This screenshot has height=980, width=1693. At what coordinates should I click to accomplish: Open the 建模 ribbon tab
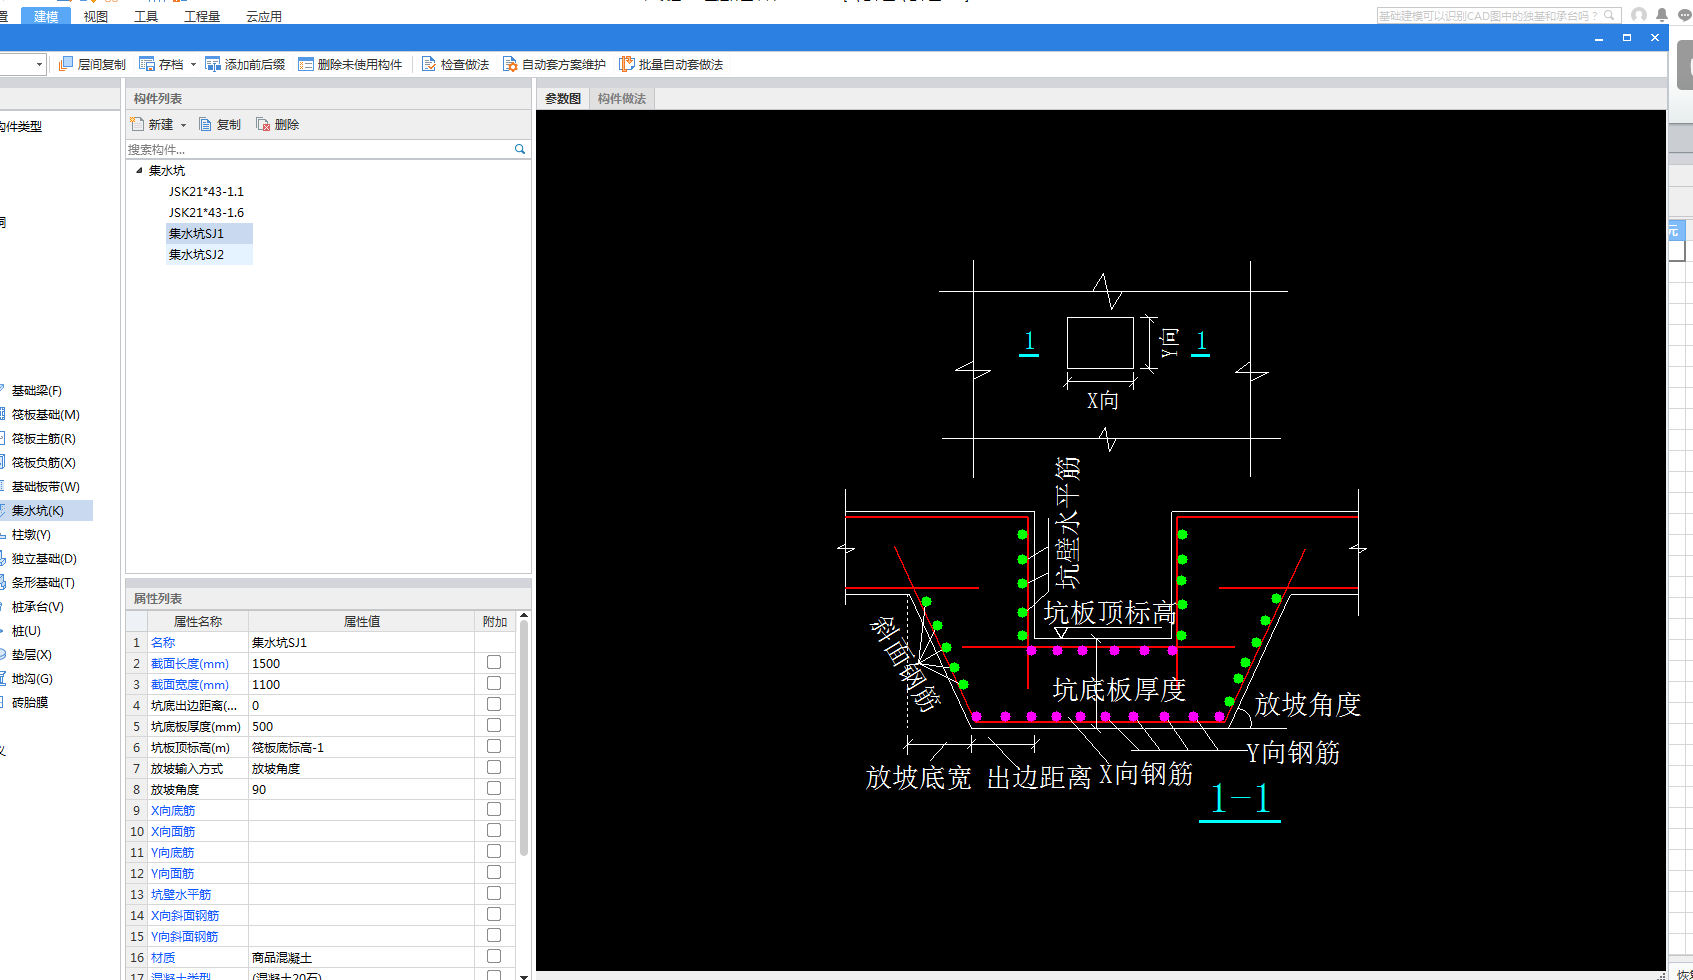click(46, 16)
